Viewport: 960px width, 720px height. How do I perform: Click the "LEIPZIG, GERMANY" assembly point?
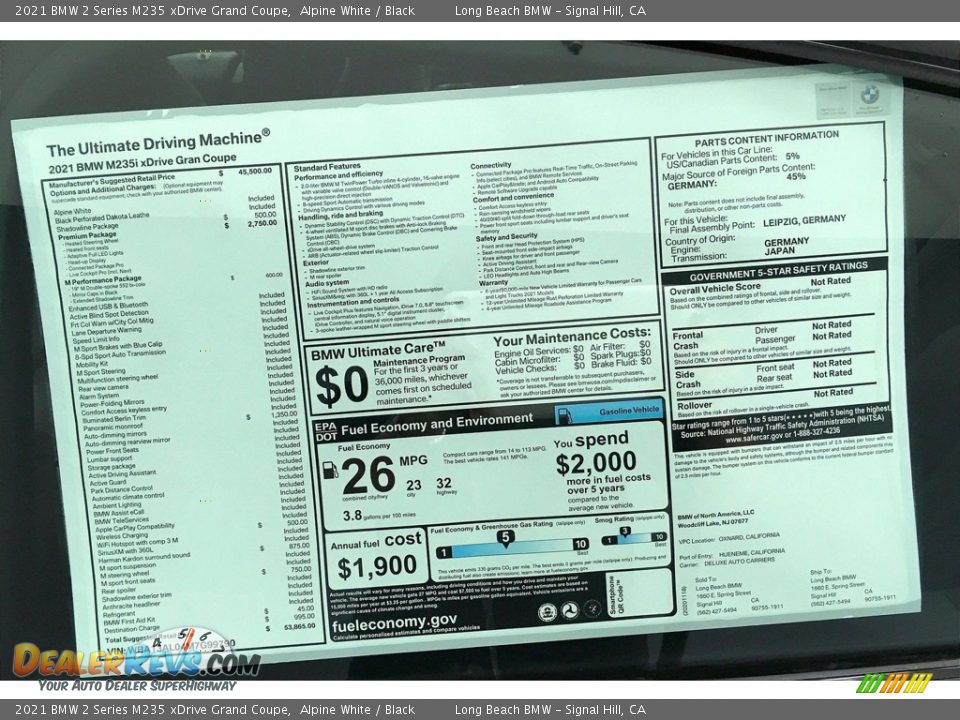(x=804, y=220)
